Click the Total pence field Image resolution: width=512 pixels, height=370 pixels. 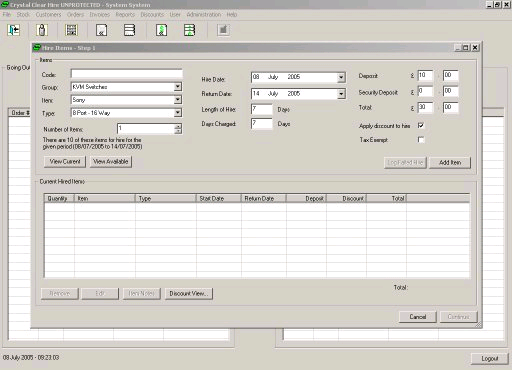point(451,107)
